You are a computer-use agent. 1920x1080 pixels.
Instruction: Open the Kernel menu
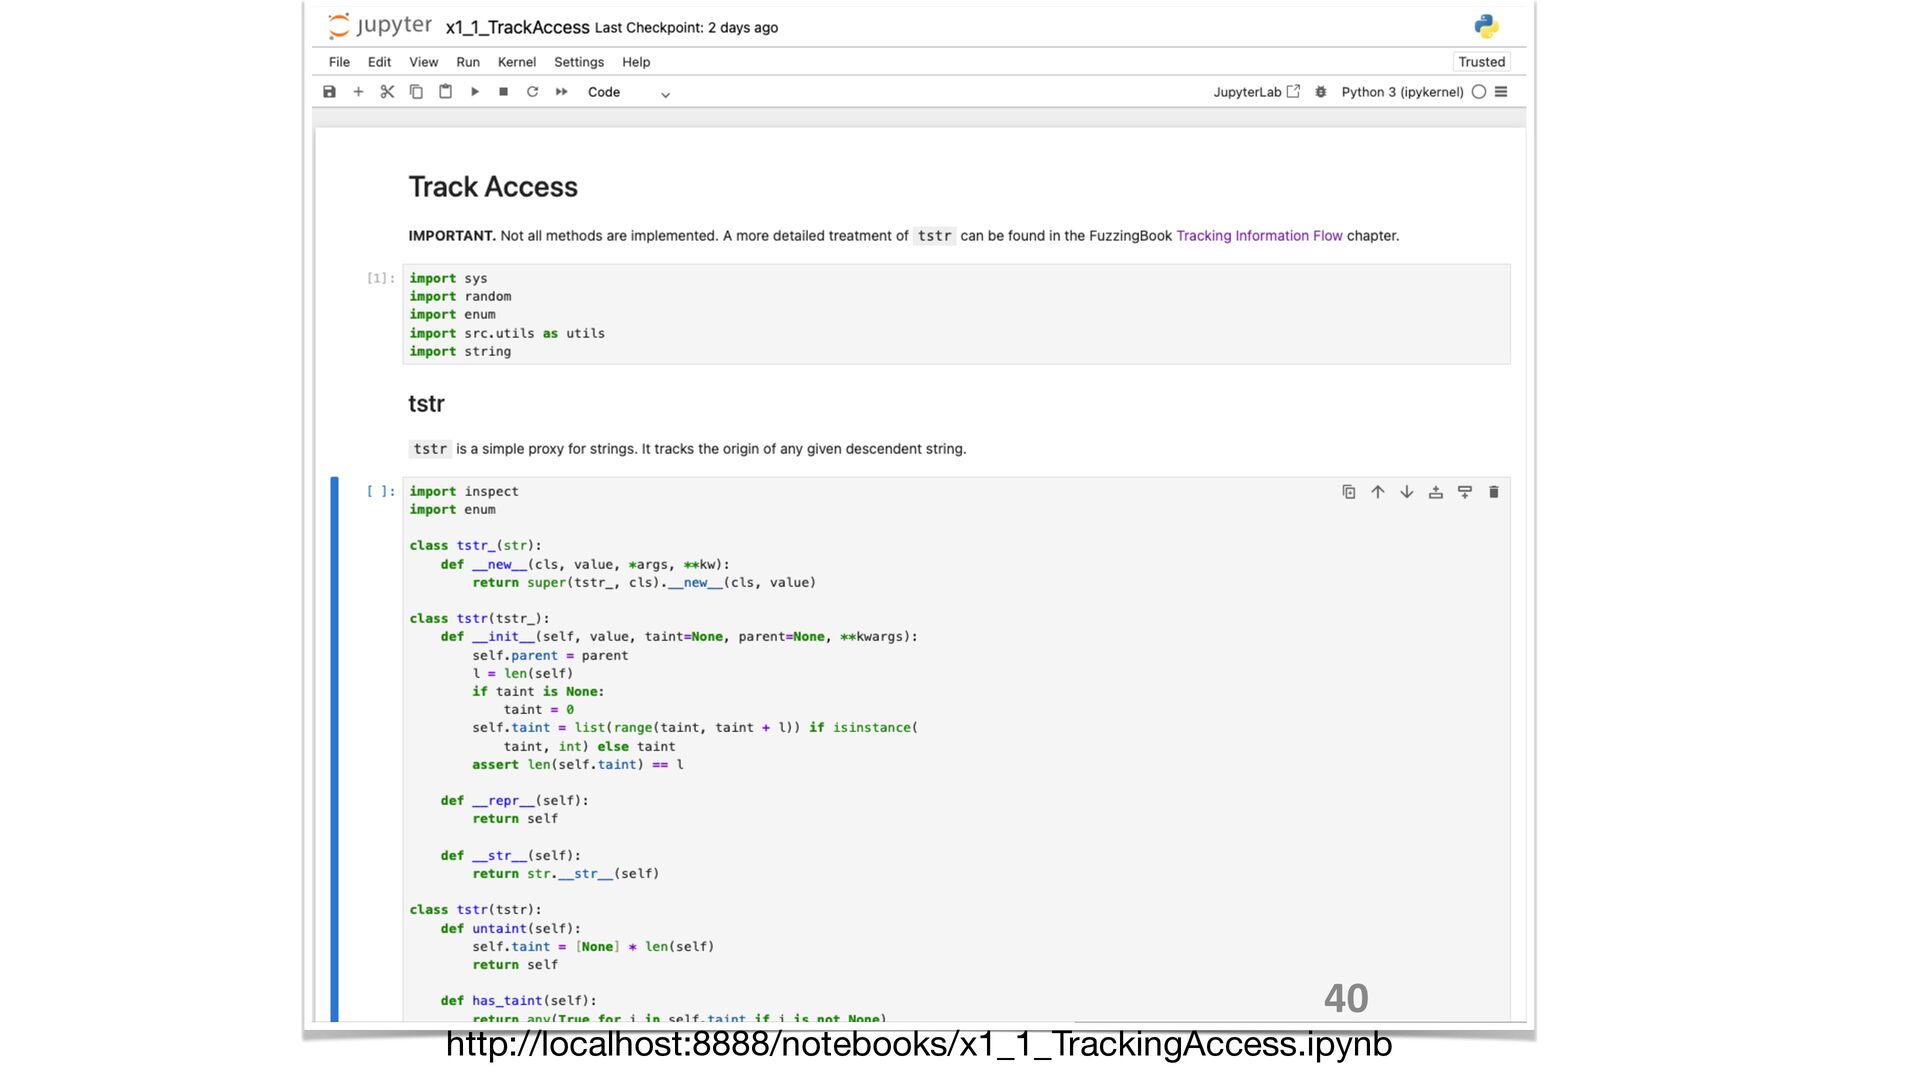click(x=517, y=62)
